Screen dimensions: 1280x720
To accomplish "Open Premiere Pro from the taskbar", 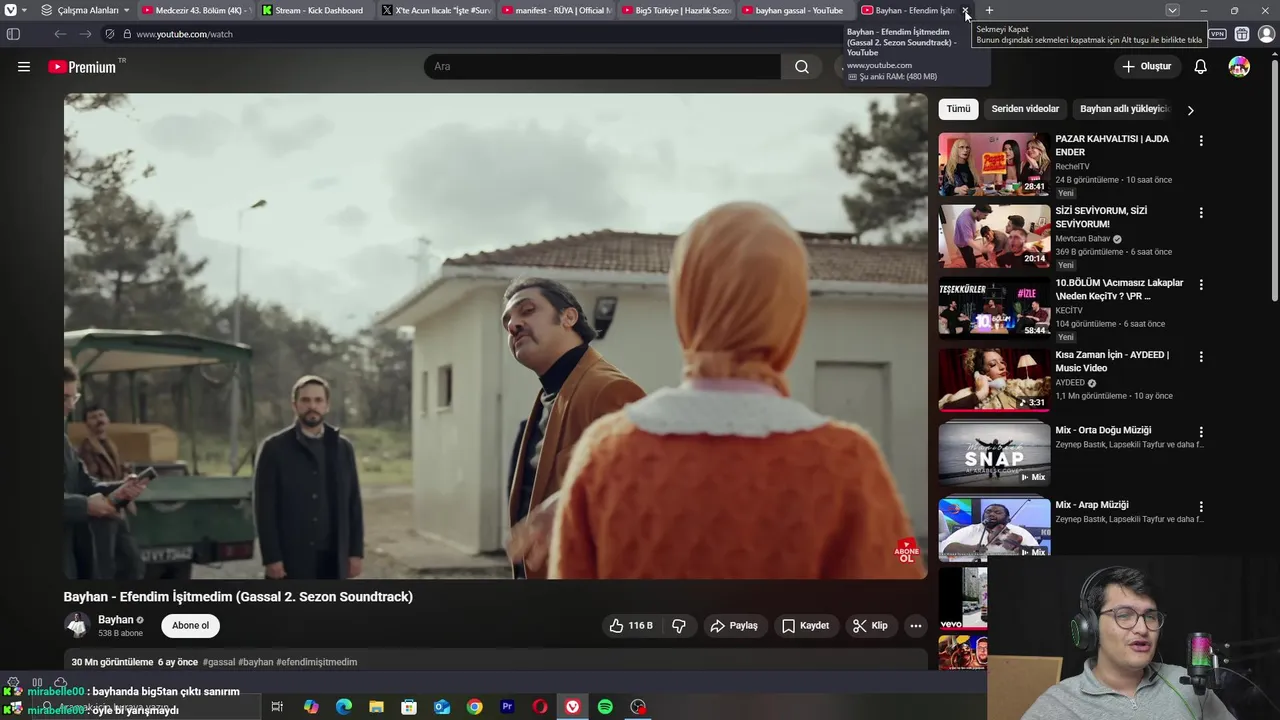I will click(x=507, y=707).
